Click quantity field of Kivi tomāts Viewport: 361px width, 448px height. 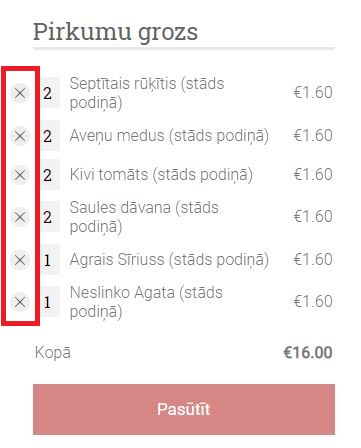(x=50, y=175)
